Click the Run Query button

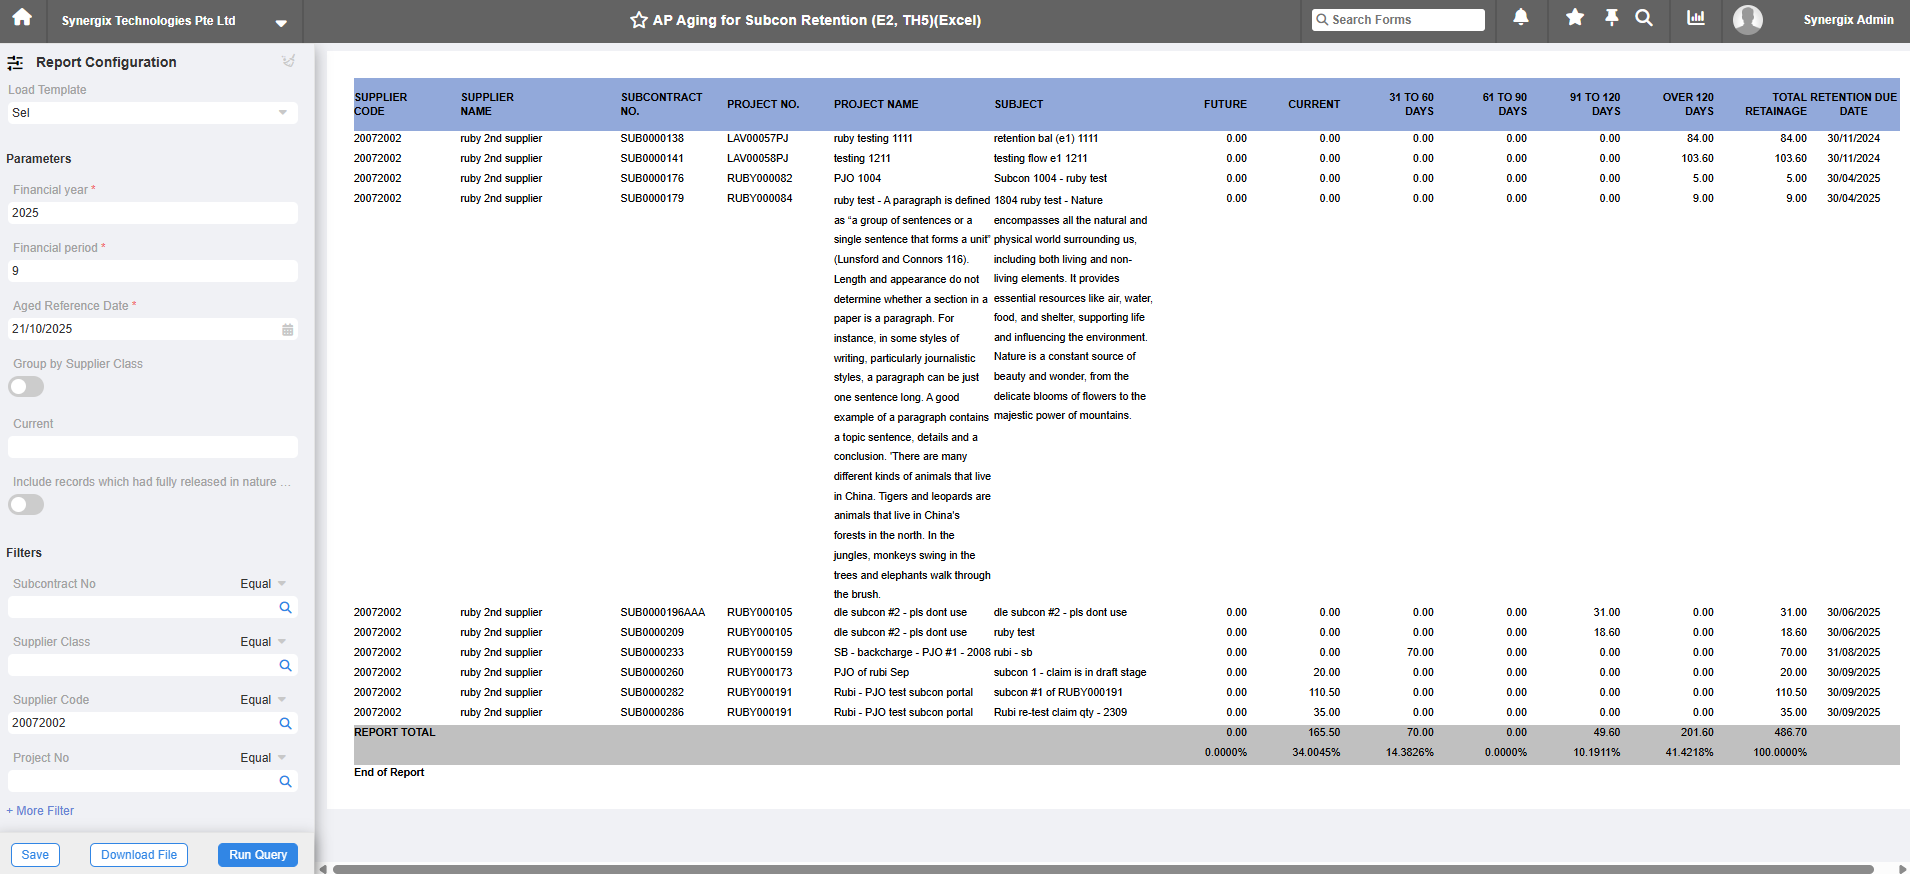258,855
